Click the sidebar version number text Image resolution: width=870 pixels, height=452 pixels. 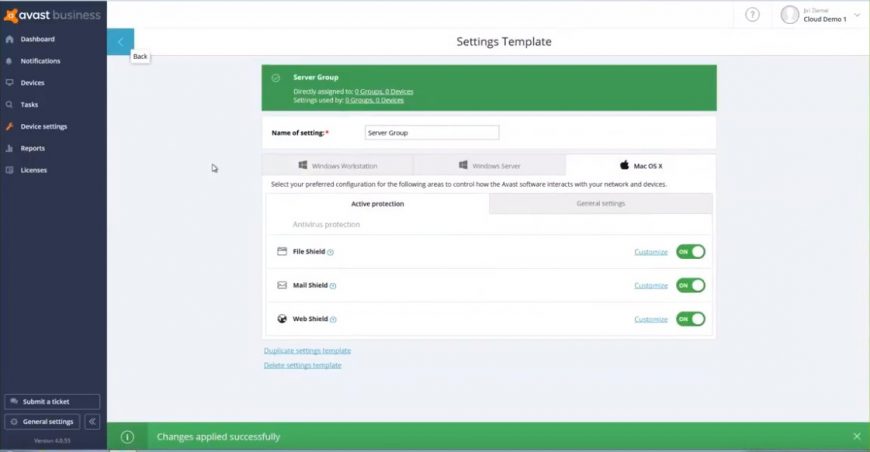[x=52, y=441]
